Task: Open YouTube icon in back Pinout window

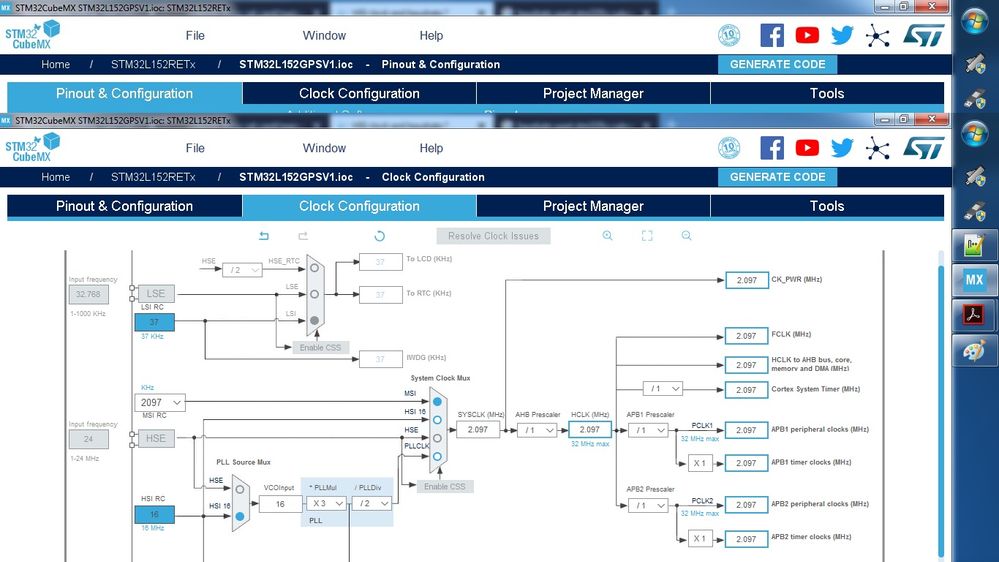Action: [807, 35]
